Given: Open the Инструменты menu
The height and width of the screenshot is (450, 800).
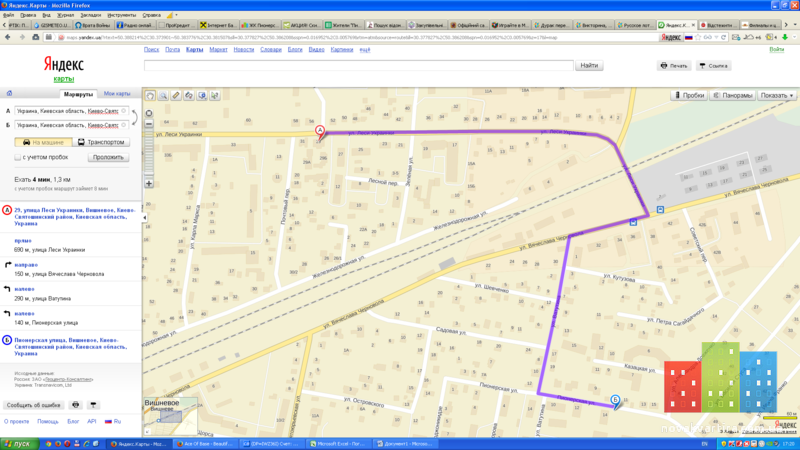Looking at the screenshot, I should [x=122, y=15].
